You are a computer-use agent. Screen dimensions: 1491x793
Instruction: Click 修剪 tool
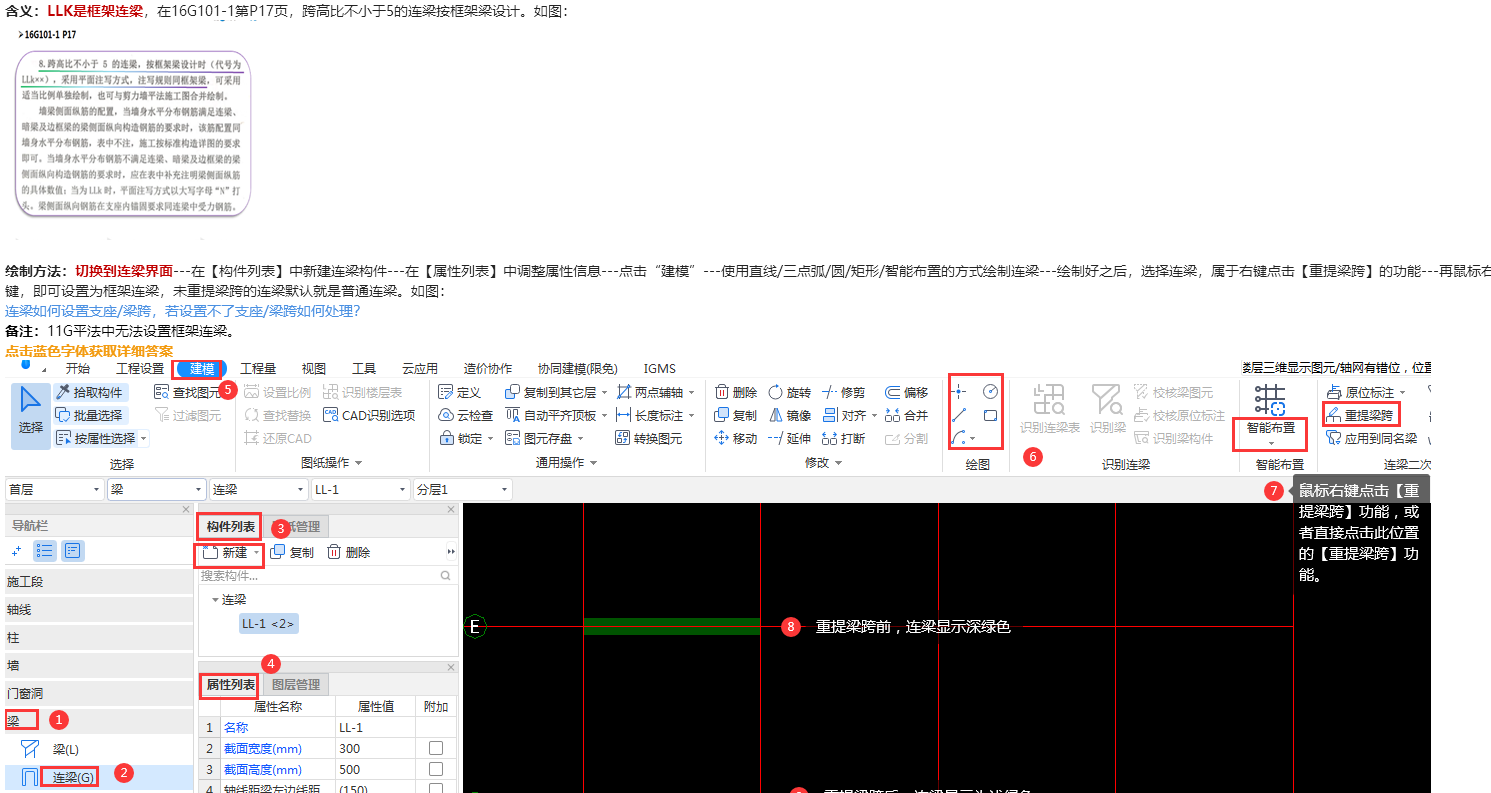[x=843, y=392]
